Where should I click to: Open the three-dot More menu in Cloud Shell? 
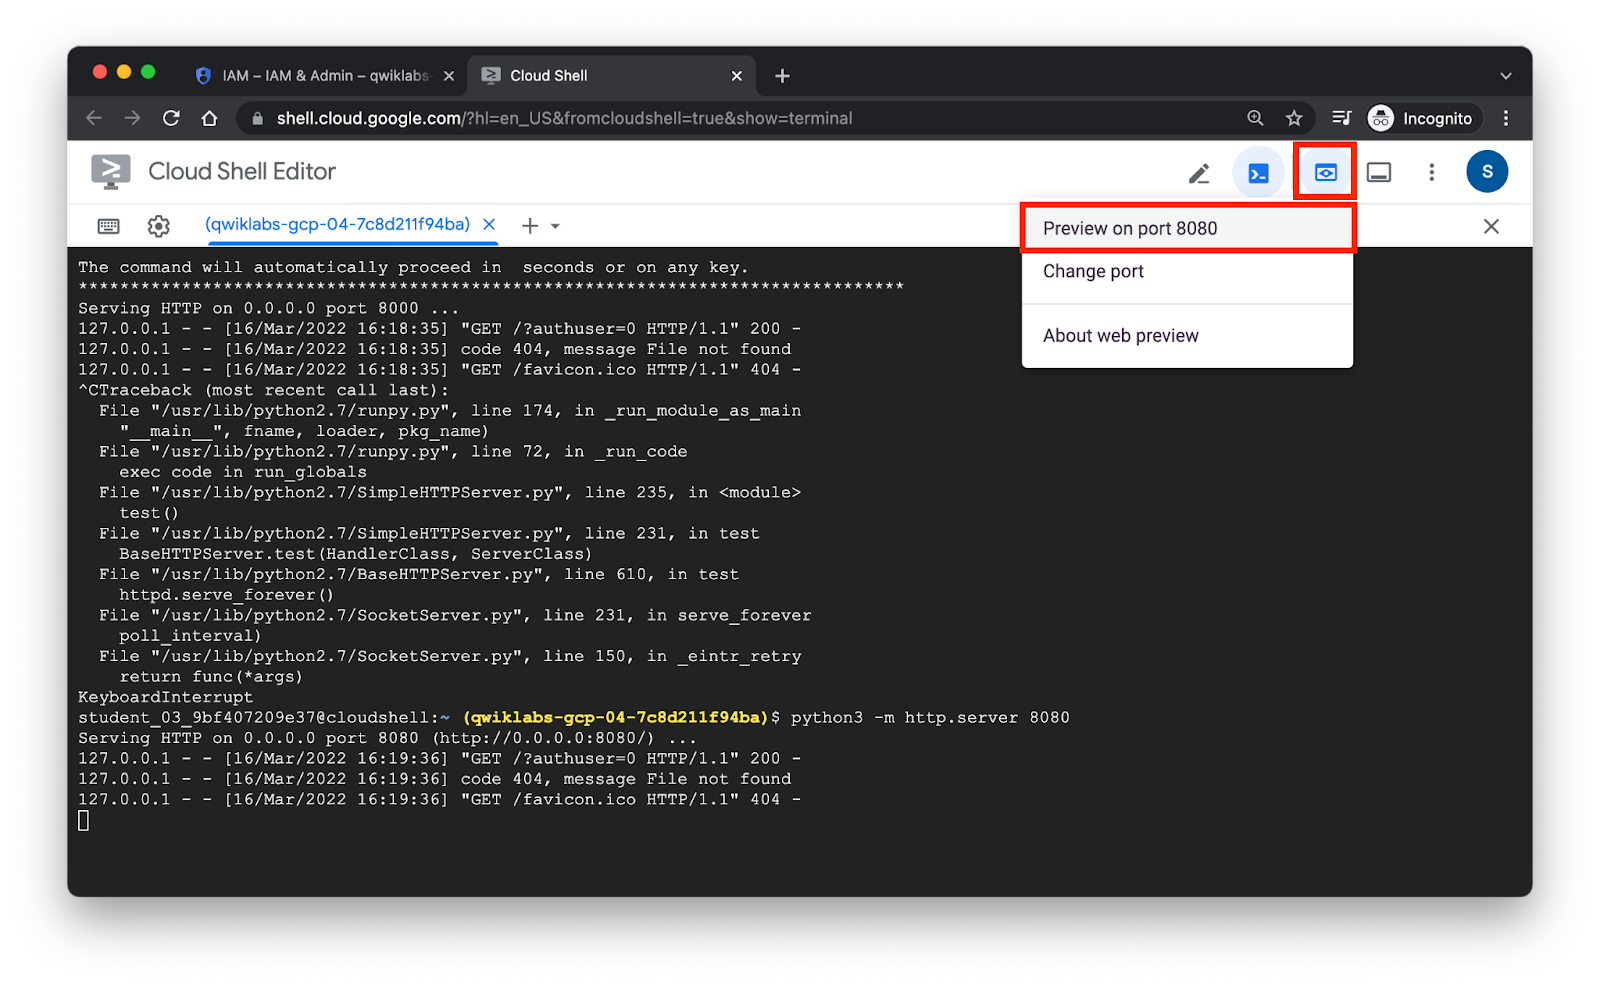(x=1431, y=173)
